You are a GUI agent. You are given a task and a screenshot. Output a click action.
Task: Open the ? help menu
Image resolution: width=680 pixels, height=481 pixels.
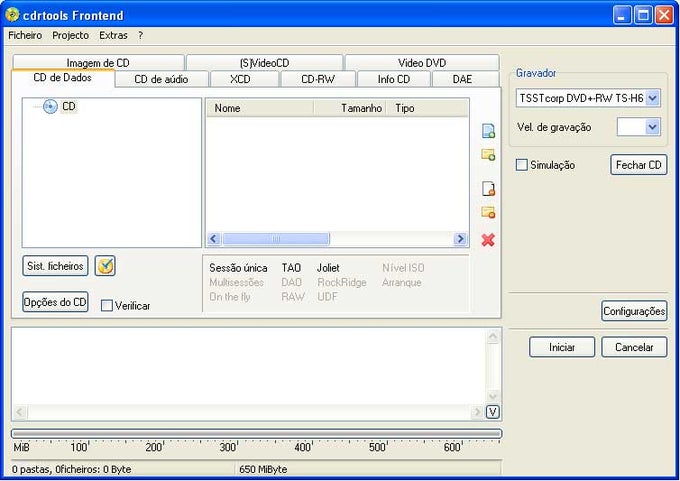click(141, 36)
